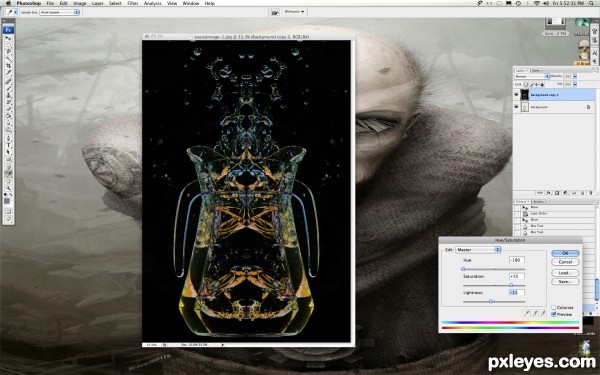Toggle lock transparent pixels
Screen dimensions: 600x375
point(526,85)
